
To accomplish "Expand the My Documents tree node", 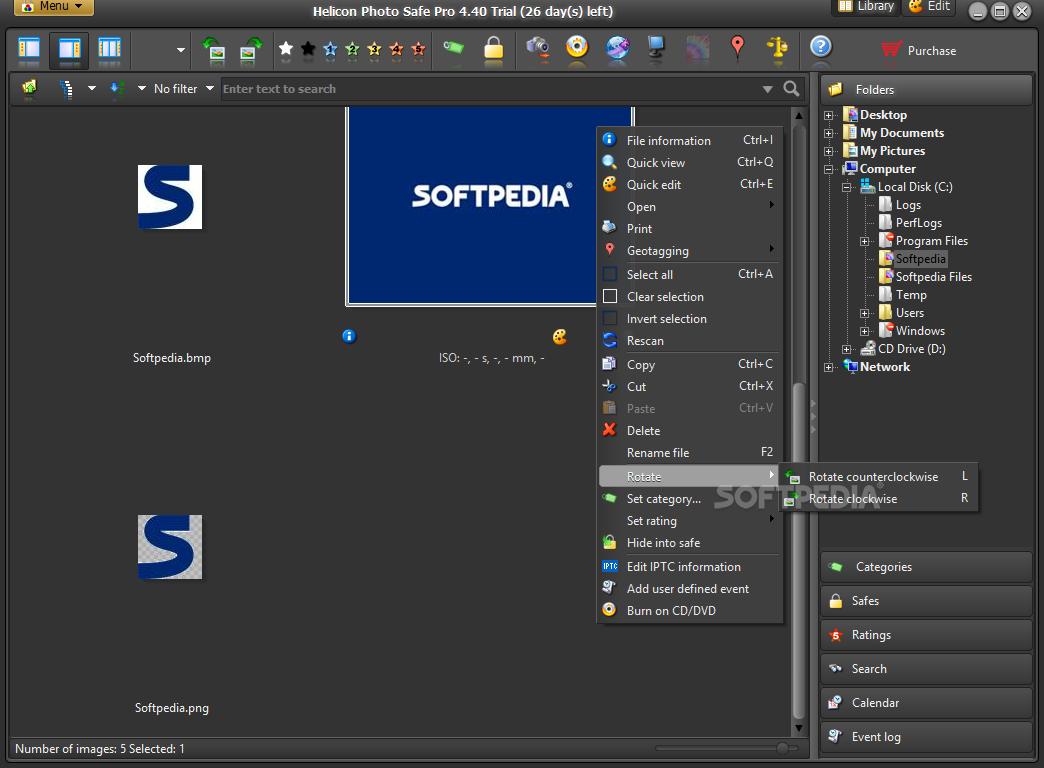I will pos(829,133).
